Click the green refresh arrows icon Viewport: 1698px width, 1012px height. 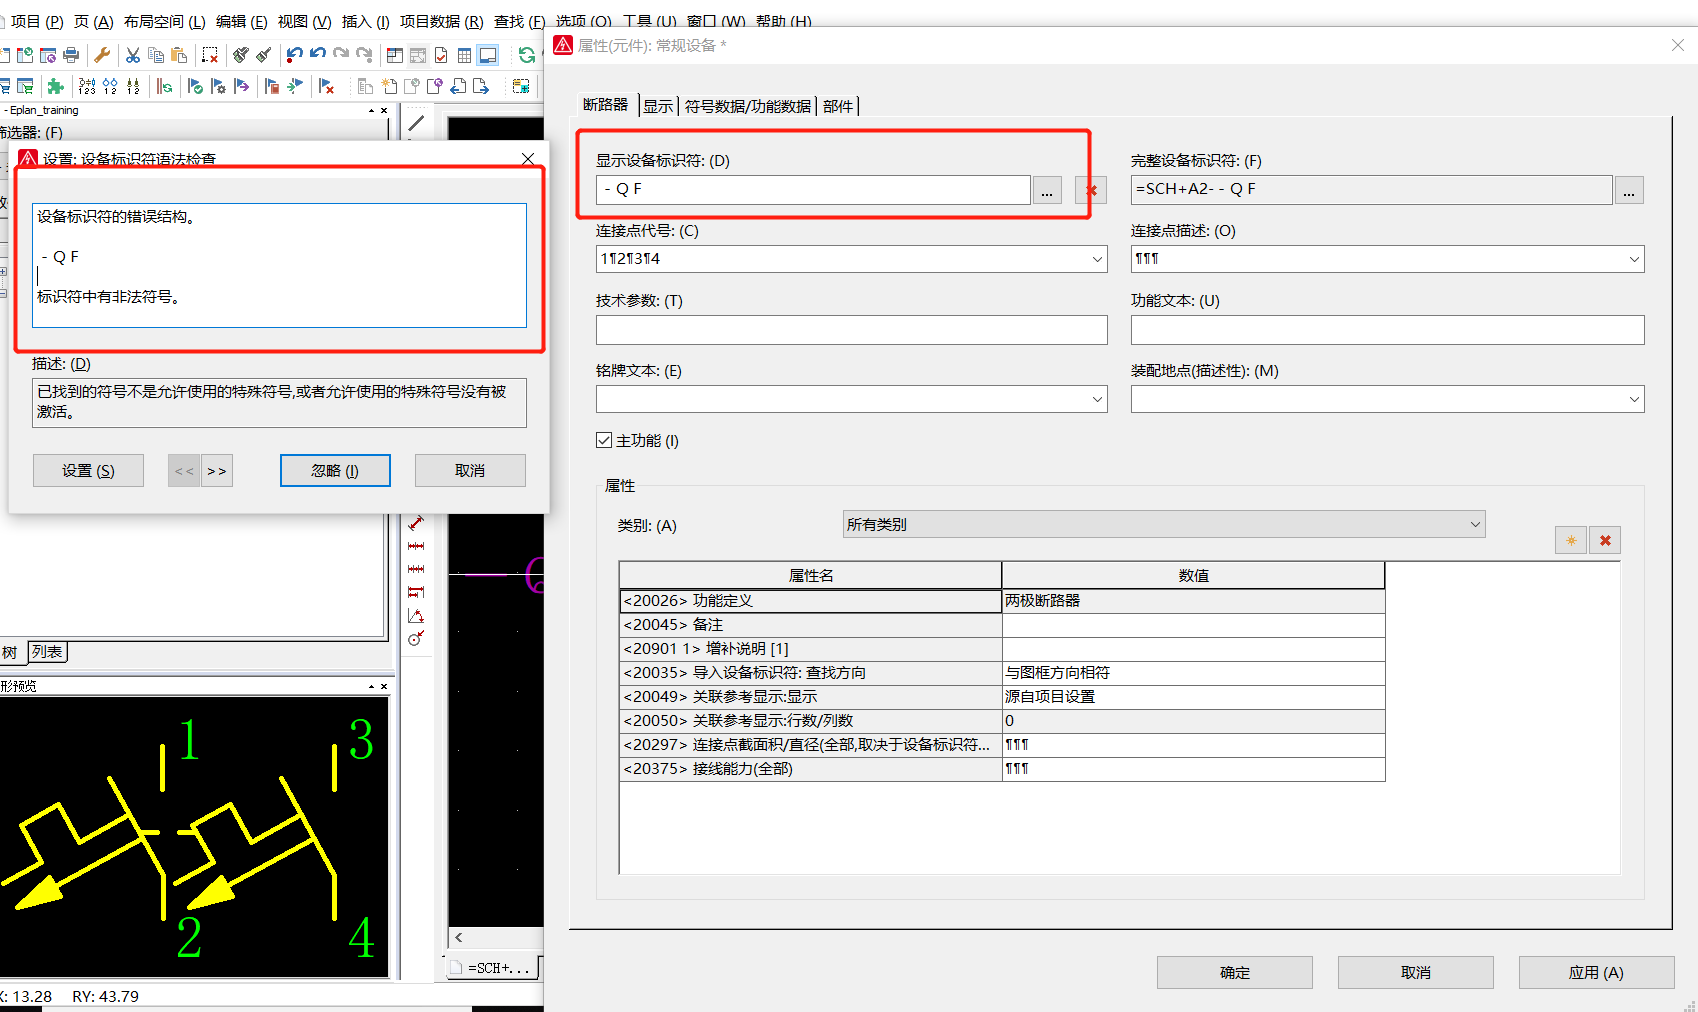[527, 55]
